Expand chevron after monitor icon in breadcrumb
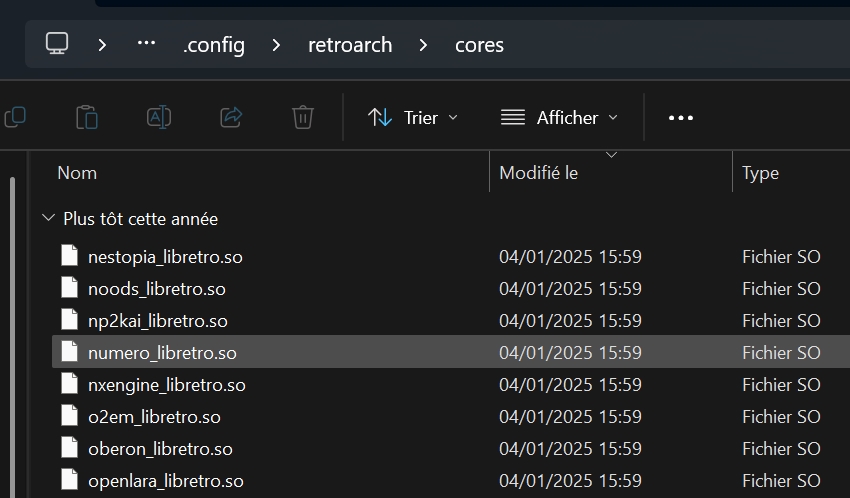 102,45
